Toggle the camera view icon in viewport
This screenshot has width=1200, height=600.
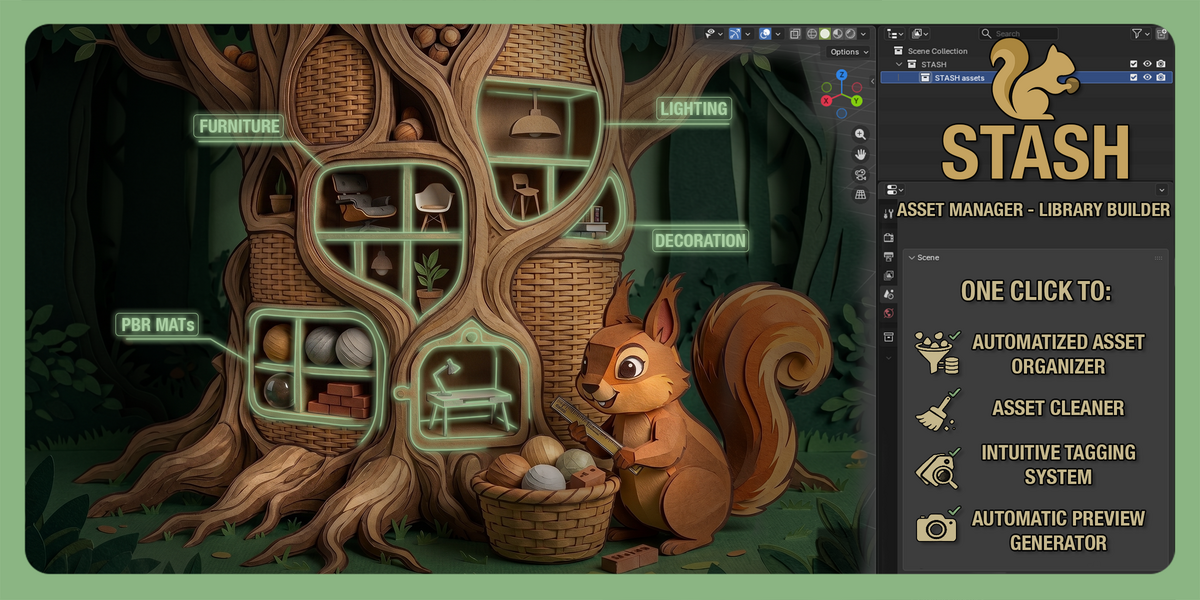[x=860, y=174]
